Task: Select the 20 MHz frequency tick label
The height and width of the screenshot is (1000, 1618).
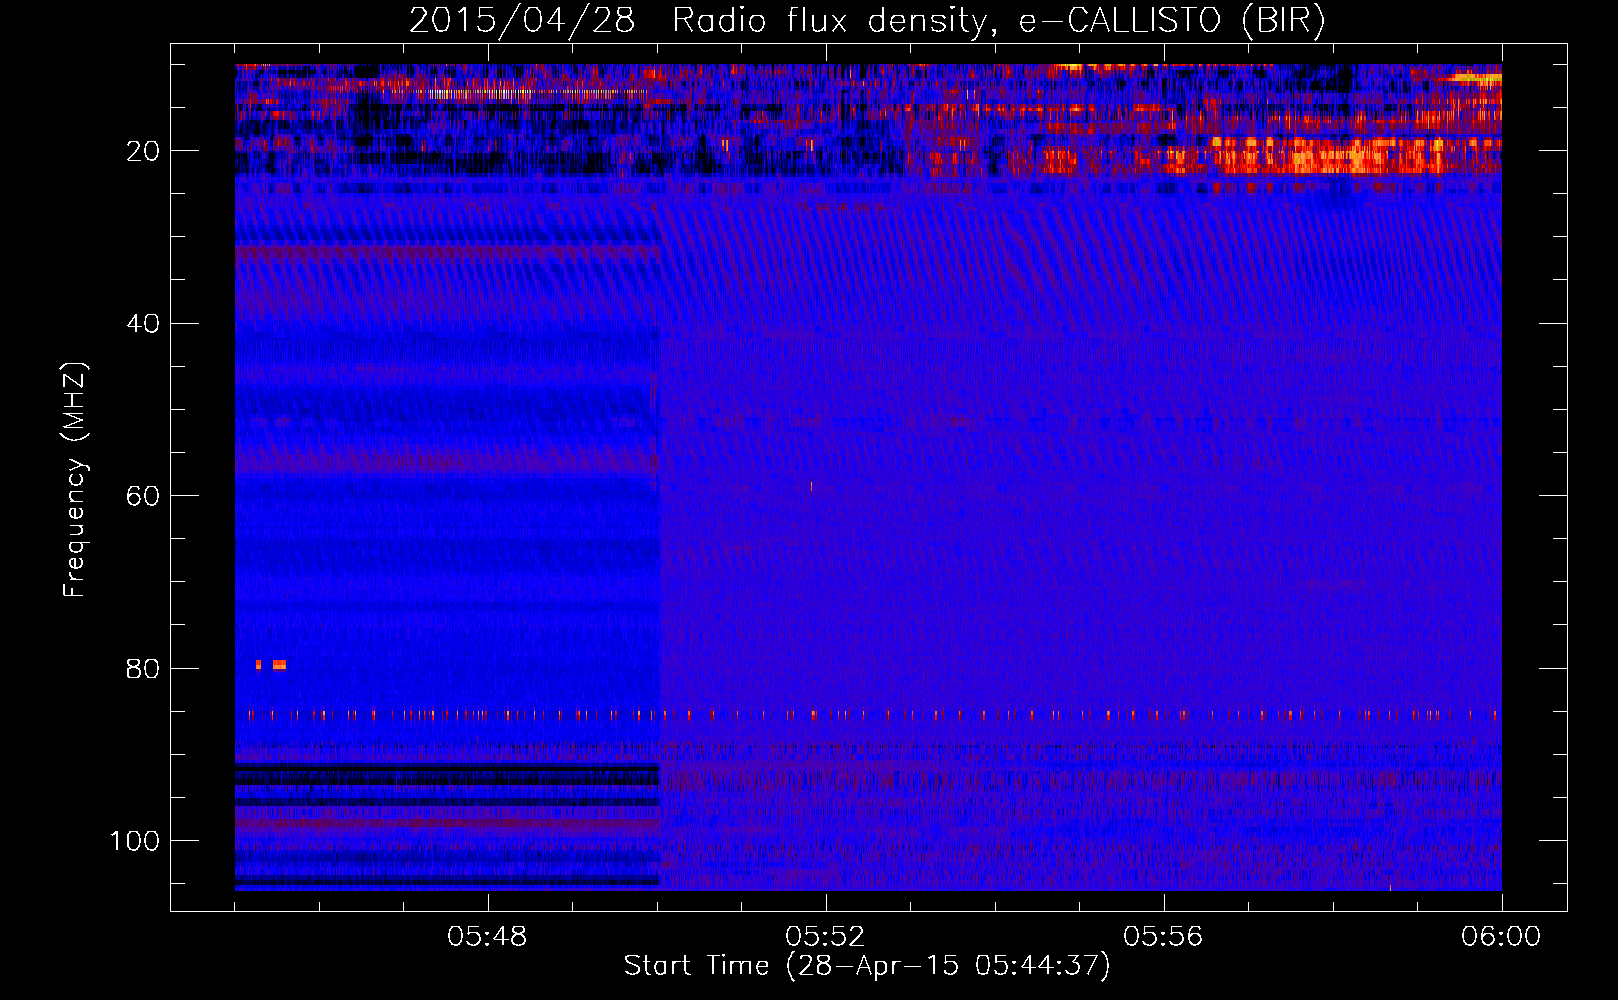Action: [143, 151]
